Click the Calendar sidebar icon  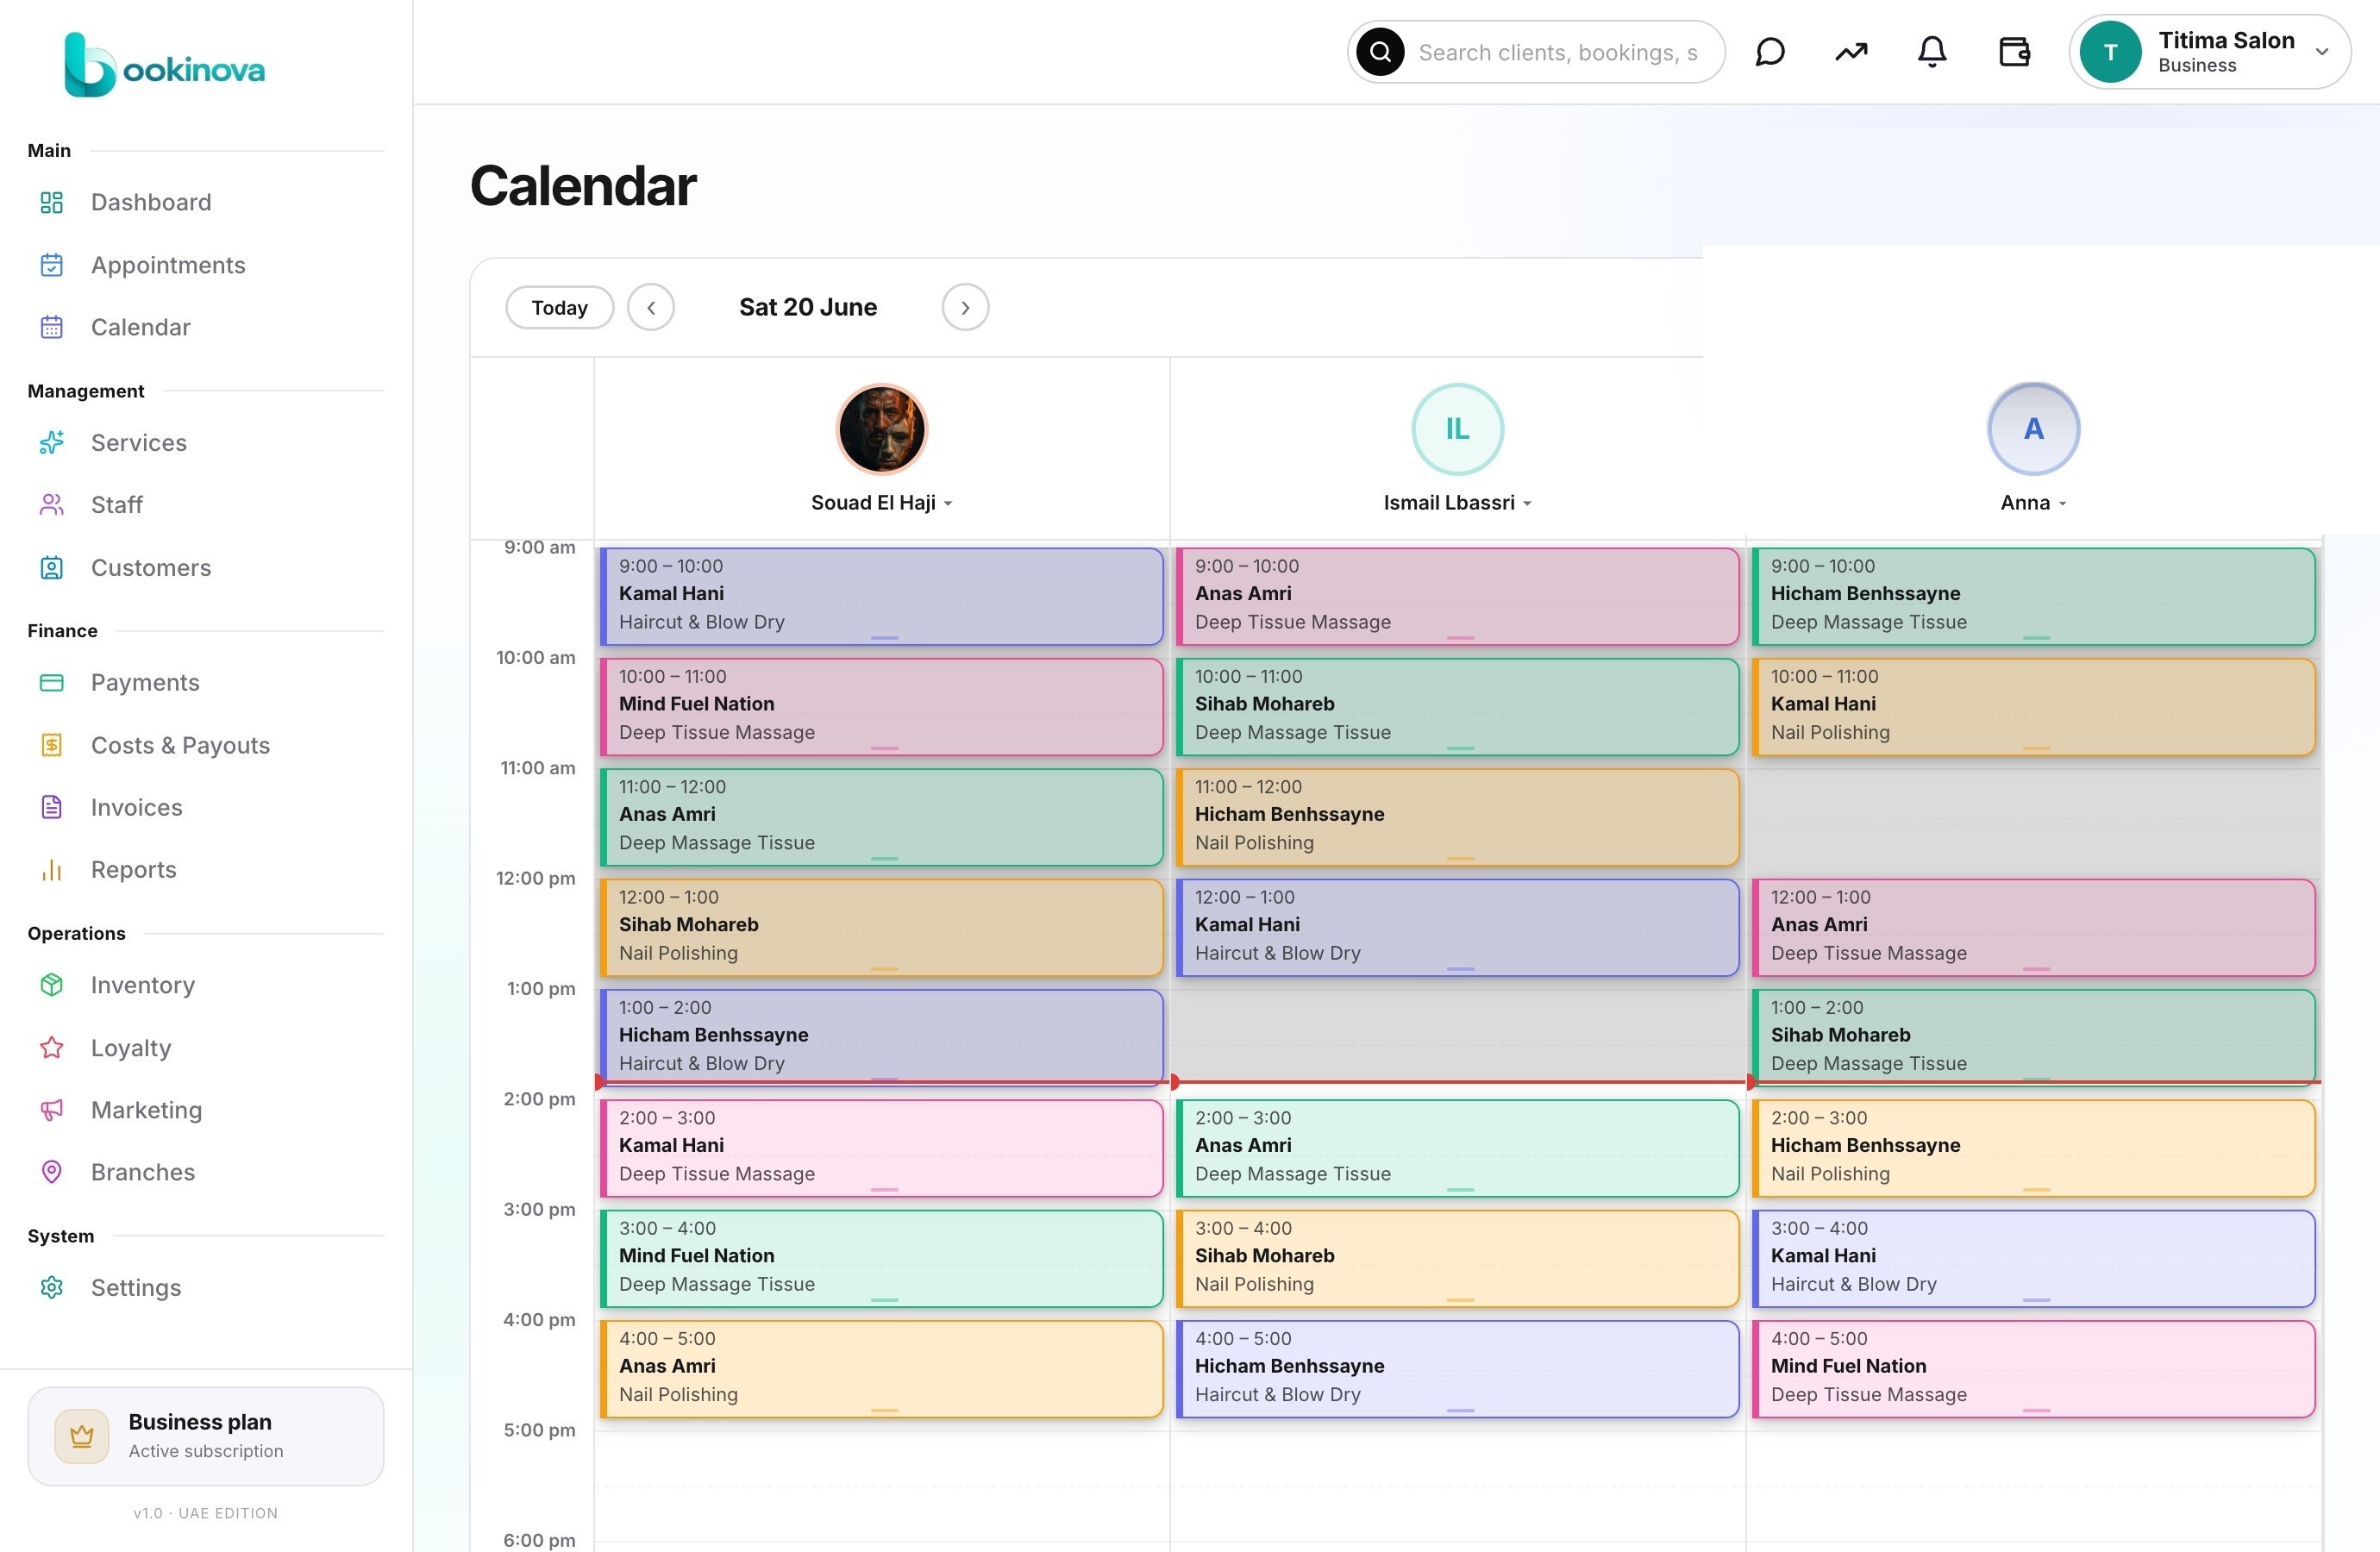(x=51, y=327)
